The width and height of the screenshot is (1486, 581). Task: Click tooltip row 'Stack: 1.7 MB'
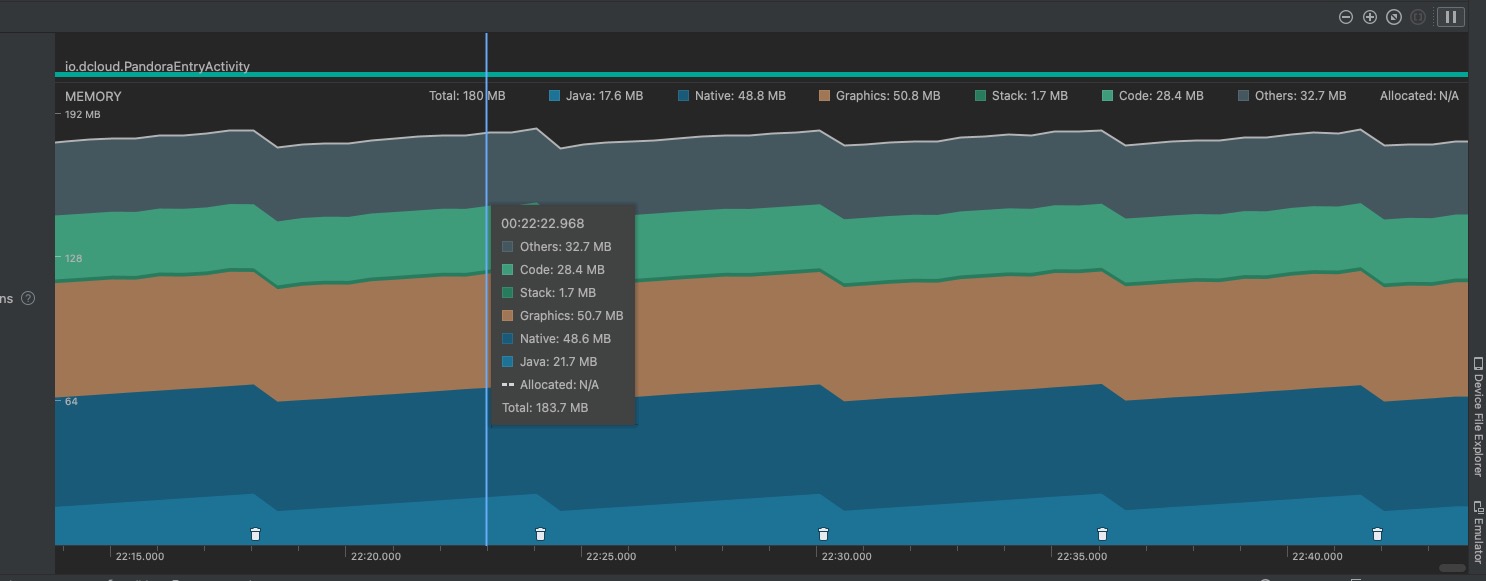tap(549, 293)
